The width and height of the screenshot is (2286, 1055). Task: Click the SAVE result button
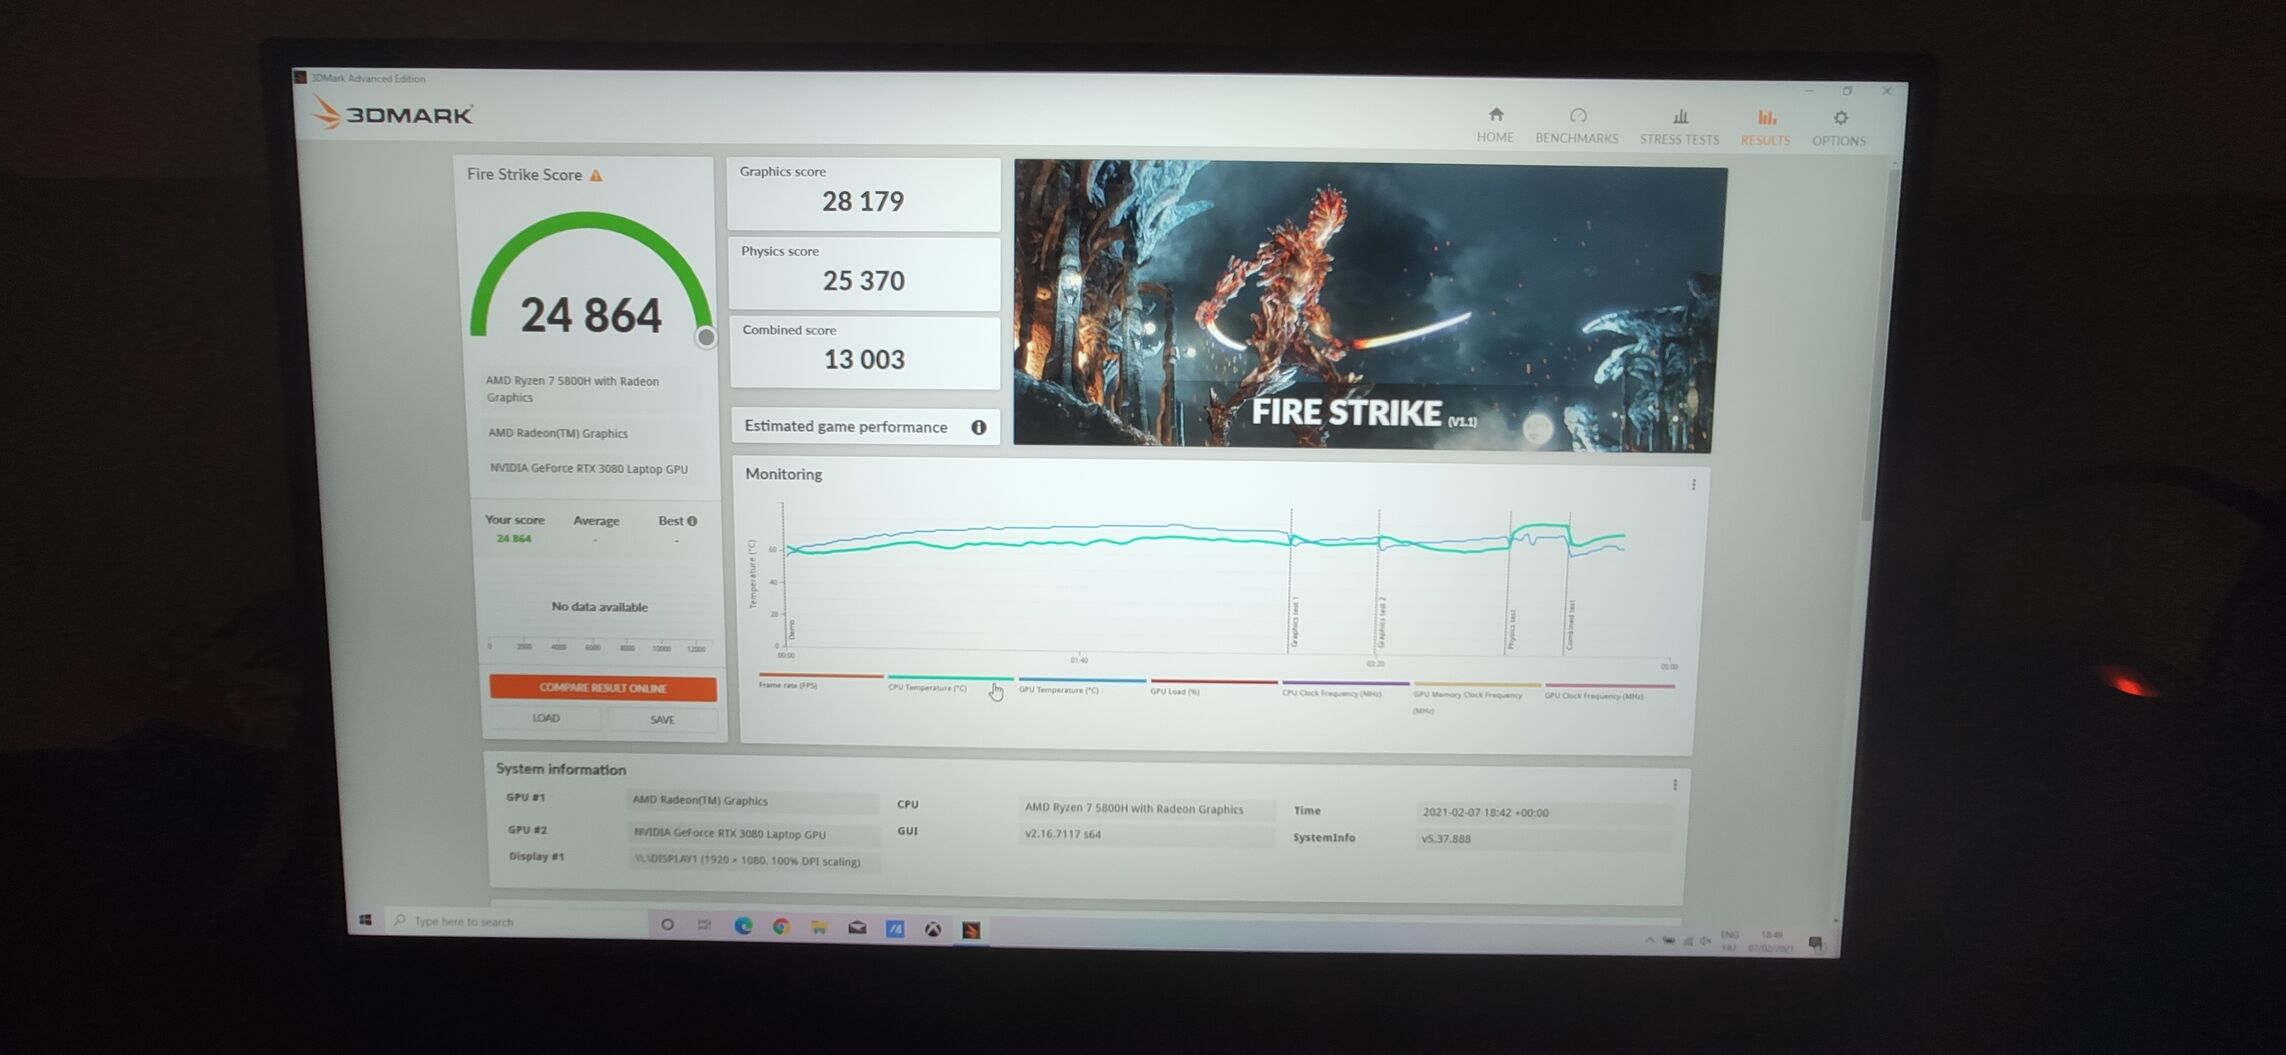(x=662, y=719)
